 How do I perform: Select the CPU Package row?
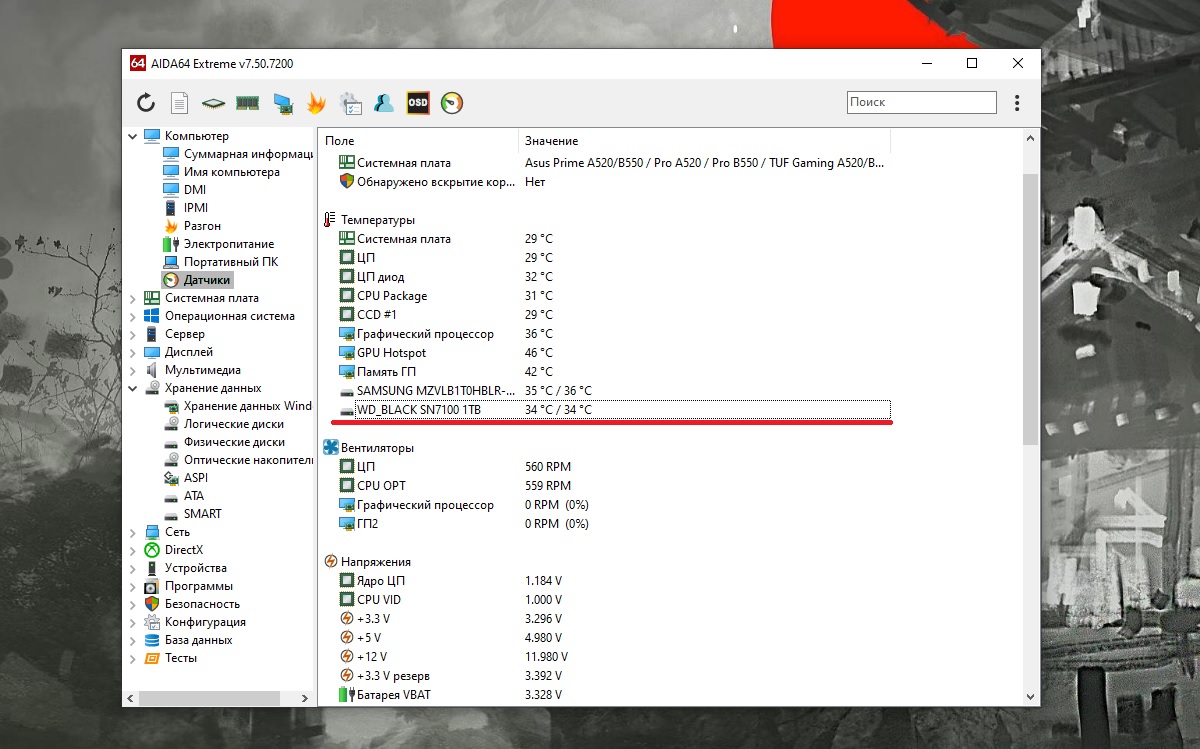(x=614, y=296)
